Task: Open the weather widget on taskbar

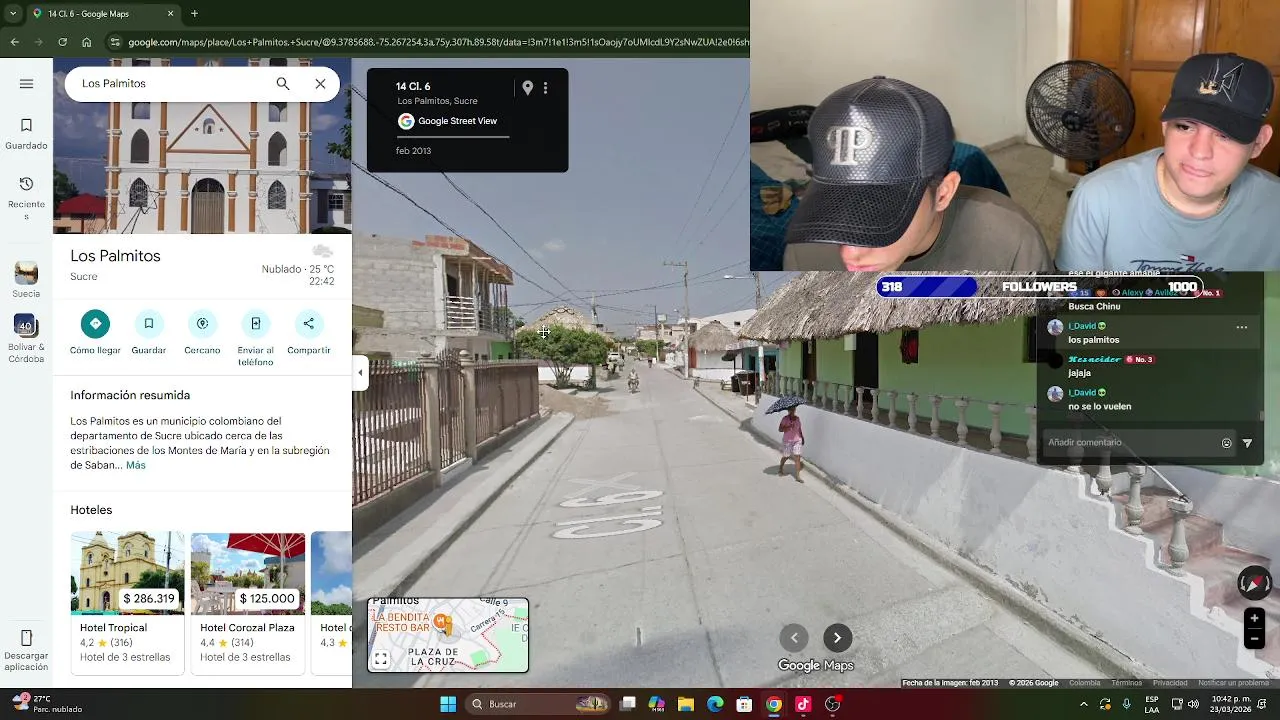Action: click(x=47, y=704)
